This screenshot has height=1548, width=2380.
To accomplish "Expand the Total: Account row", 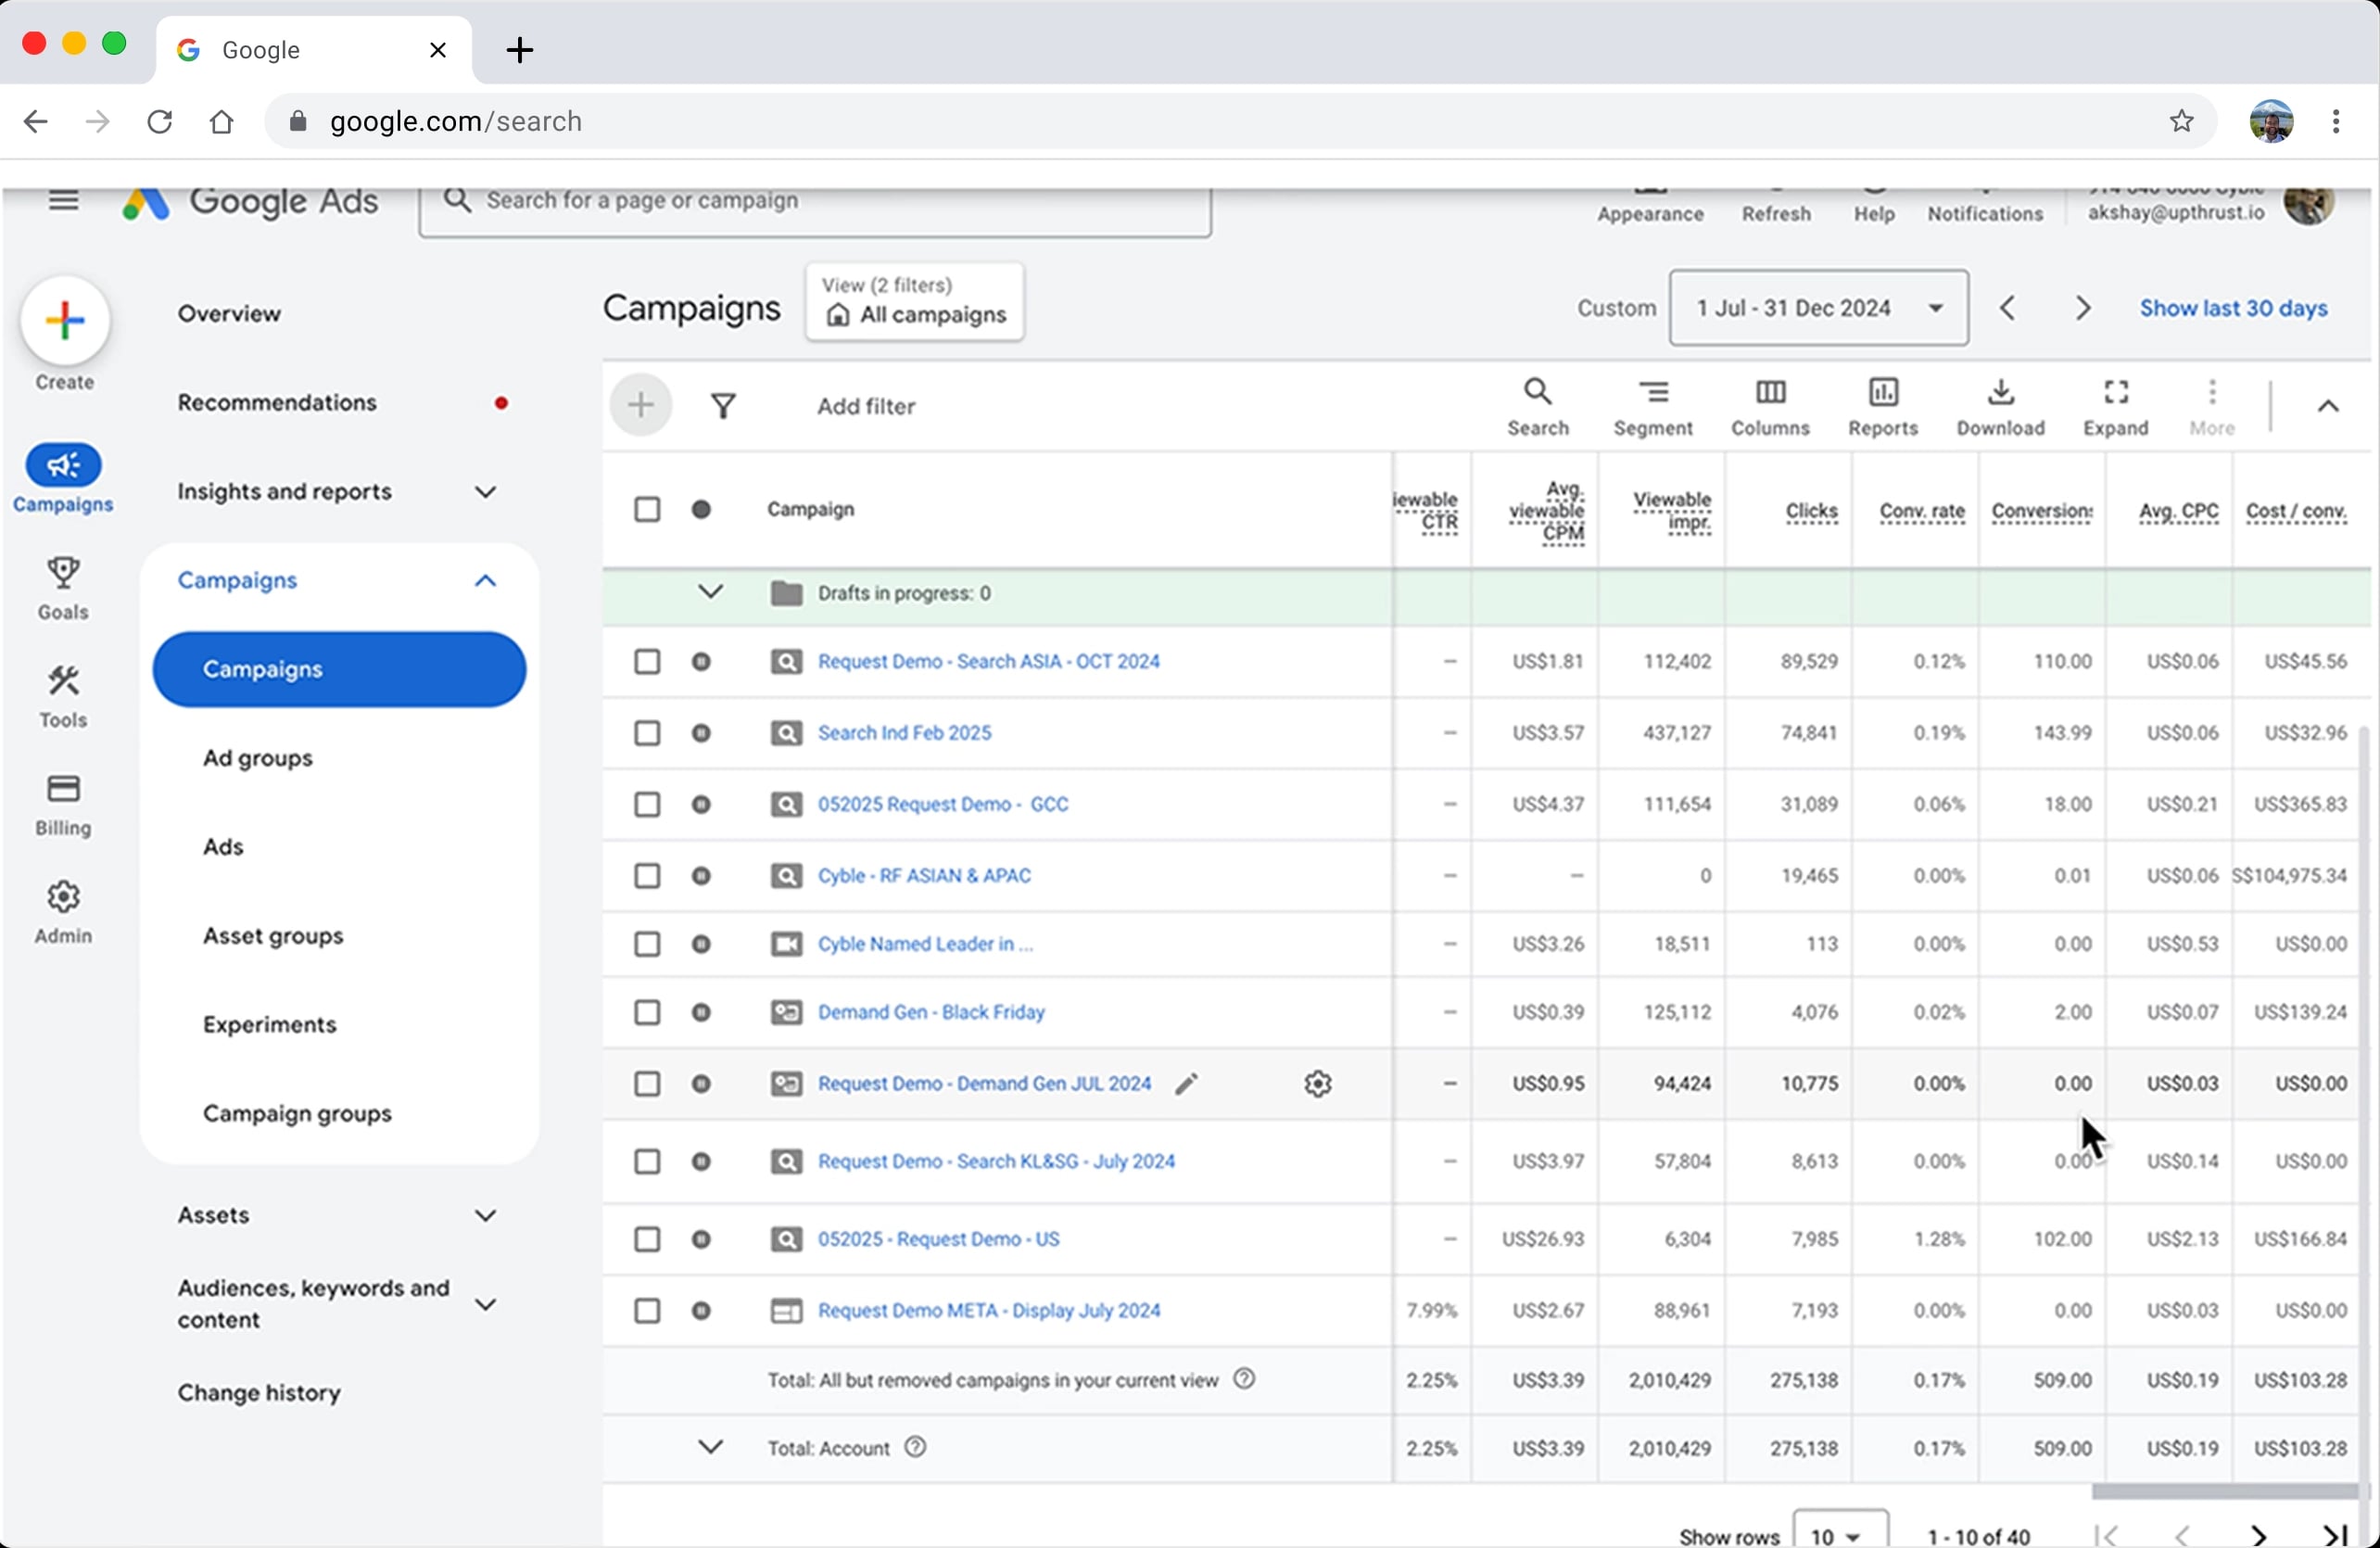I will [x=710, y=1447].
